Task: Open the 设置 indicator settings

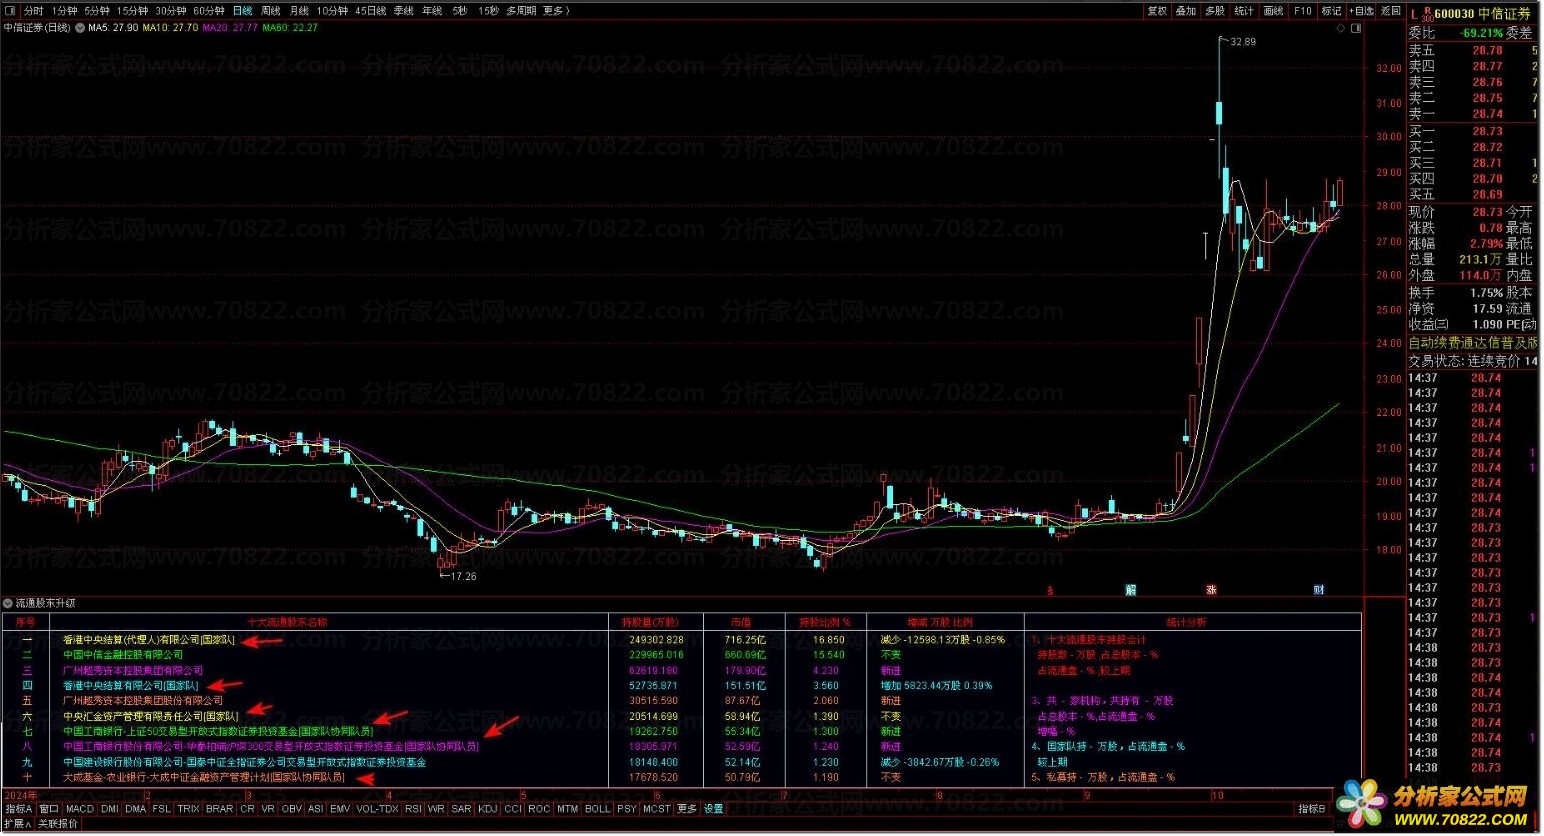Action: coord(713,809)
